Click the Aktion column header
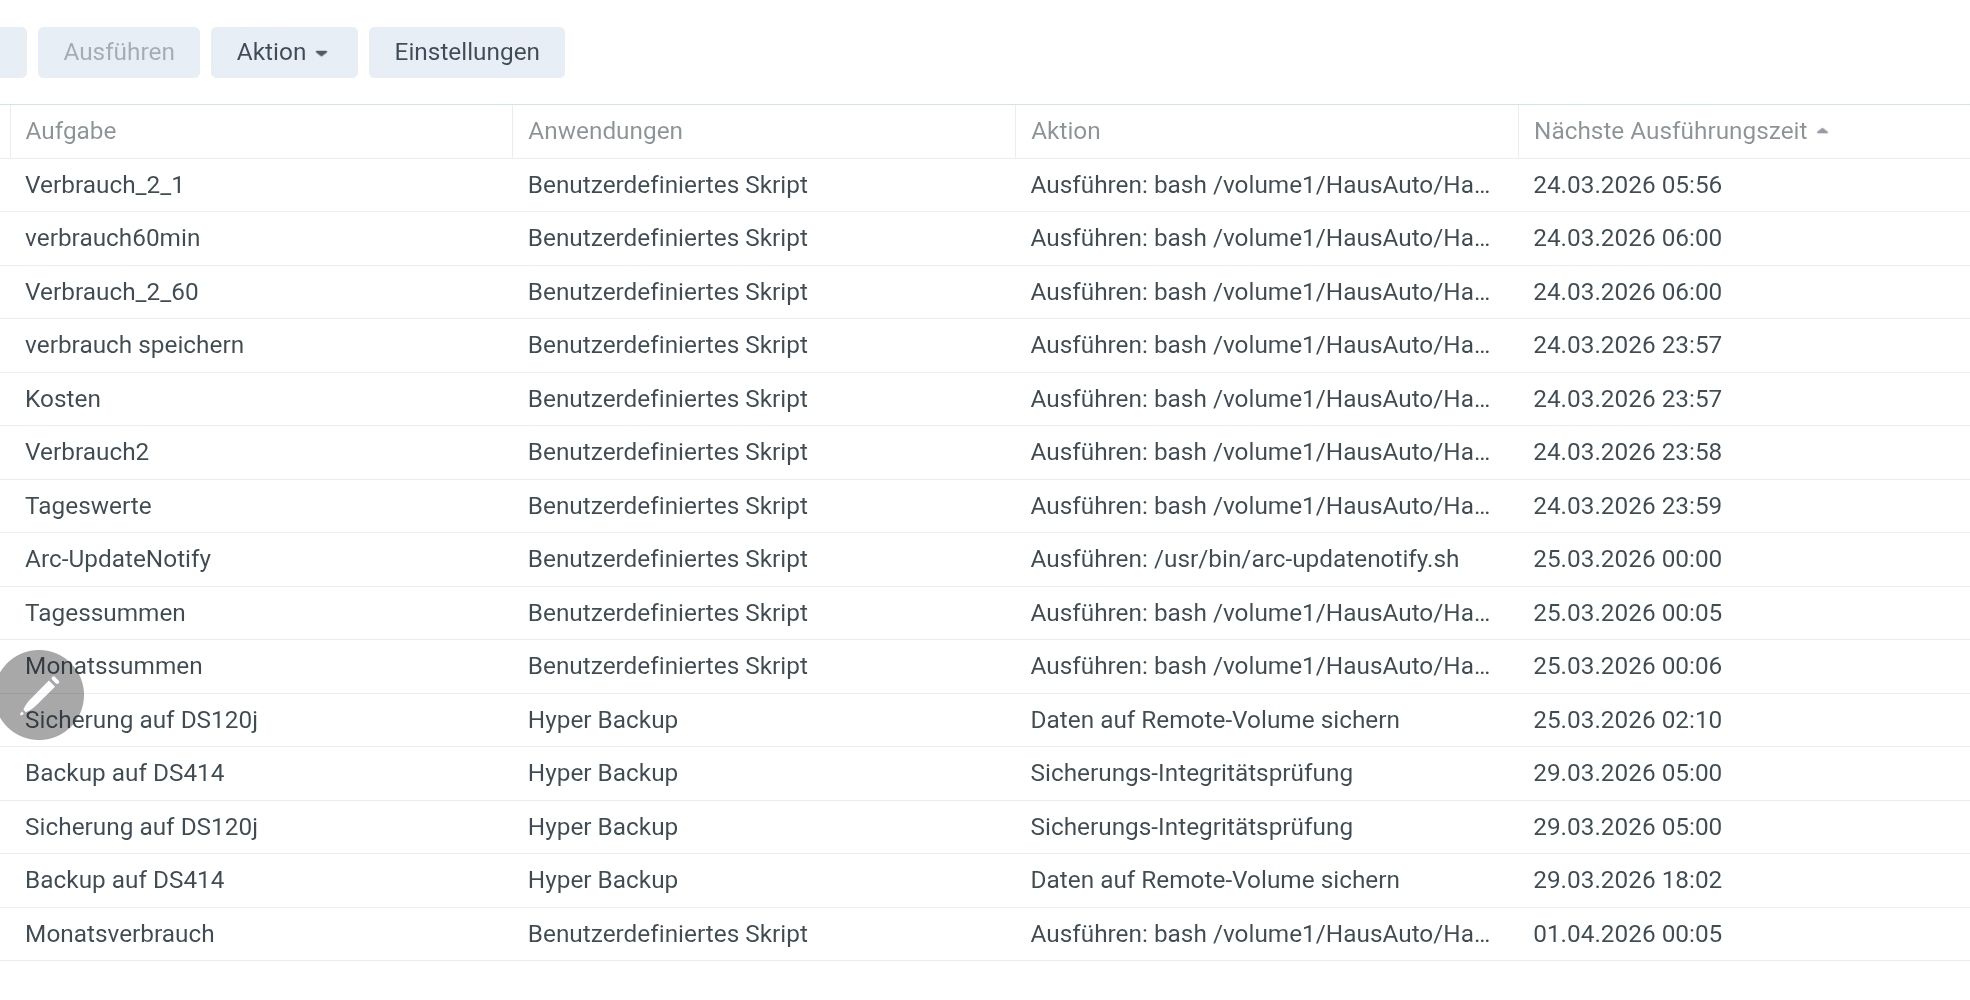The image size is (1970, 1000). click(1065, 131)
